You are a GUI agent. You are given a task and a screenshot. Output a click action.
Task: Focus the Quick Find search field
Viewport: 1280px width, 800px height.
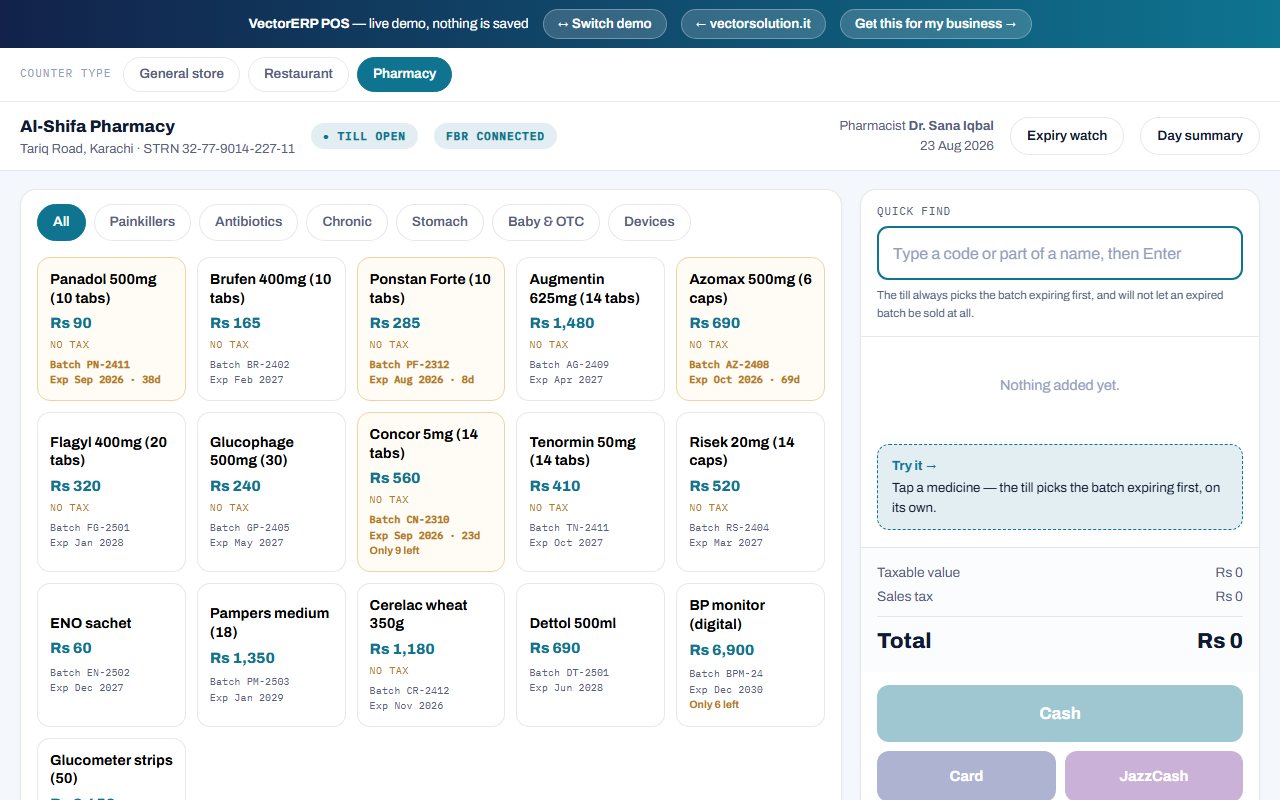coord(1060,254)
